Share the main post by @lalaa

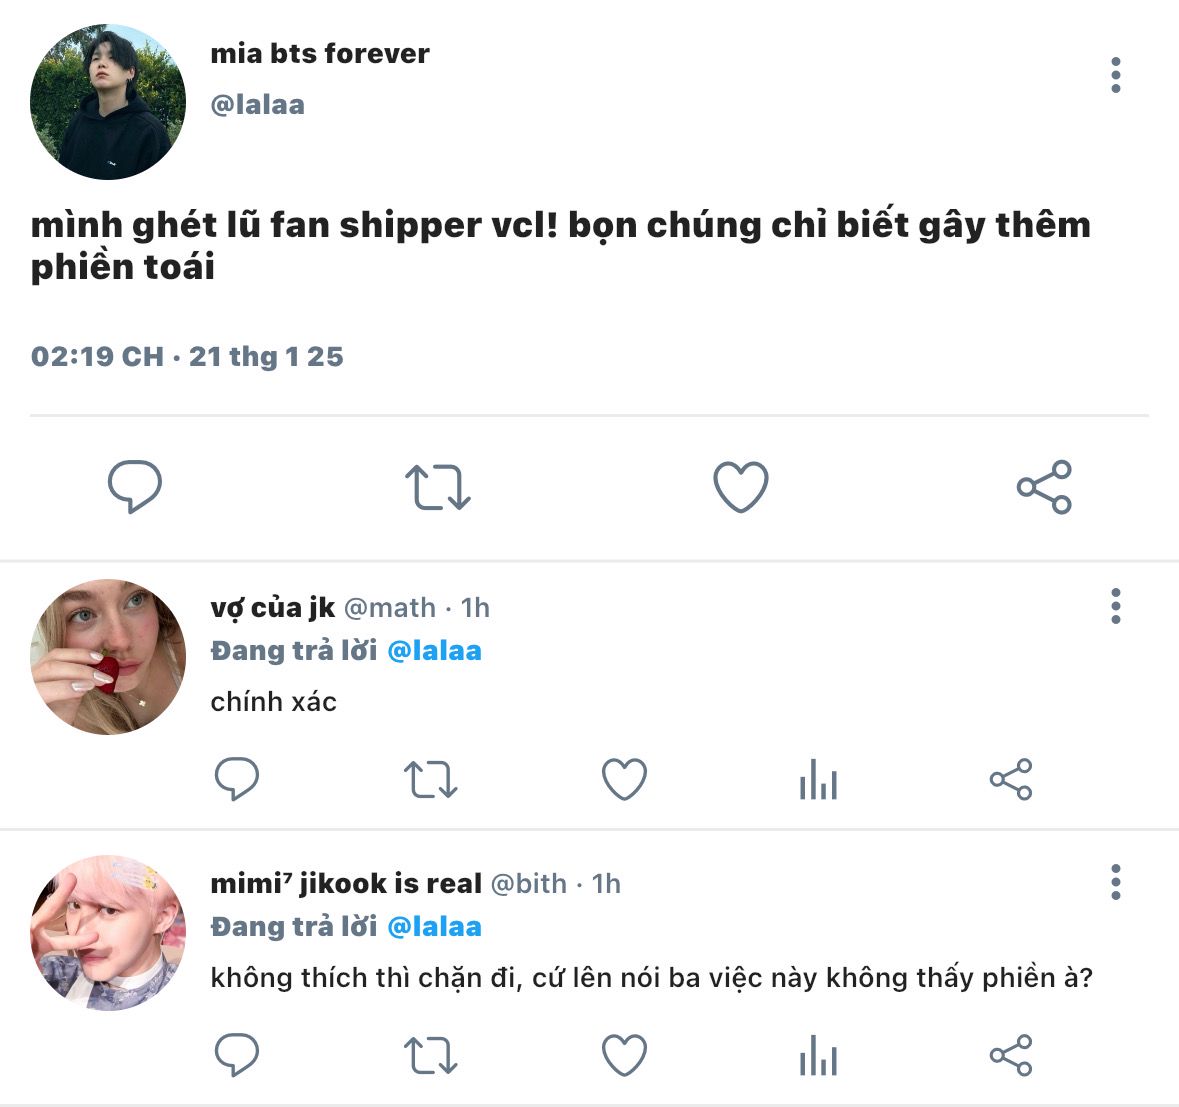1044,487
